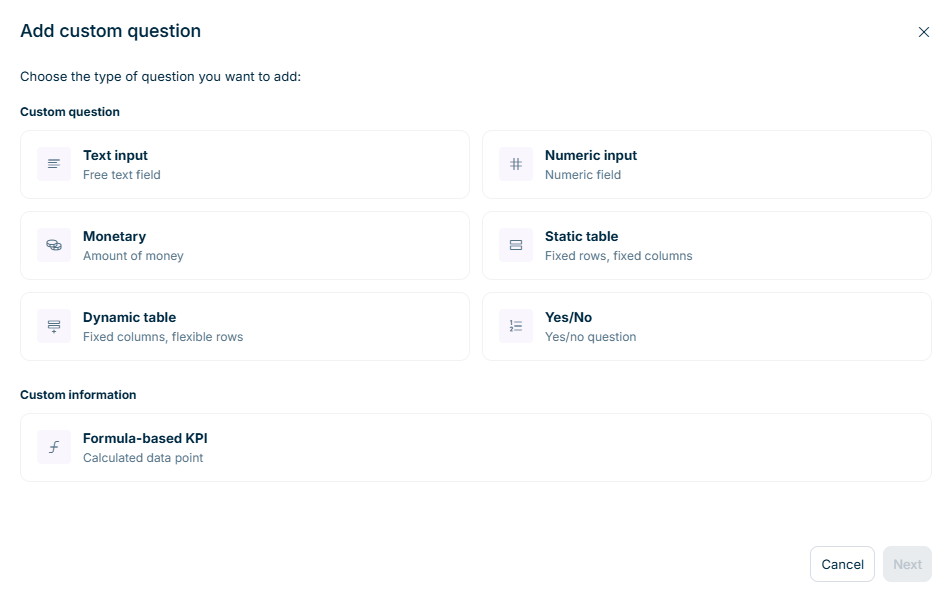The width and height of the screenshot is (944, 598).
Task: Click the Dynamic table icon
Action: (54, 326)
